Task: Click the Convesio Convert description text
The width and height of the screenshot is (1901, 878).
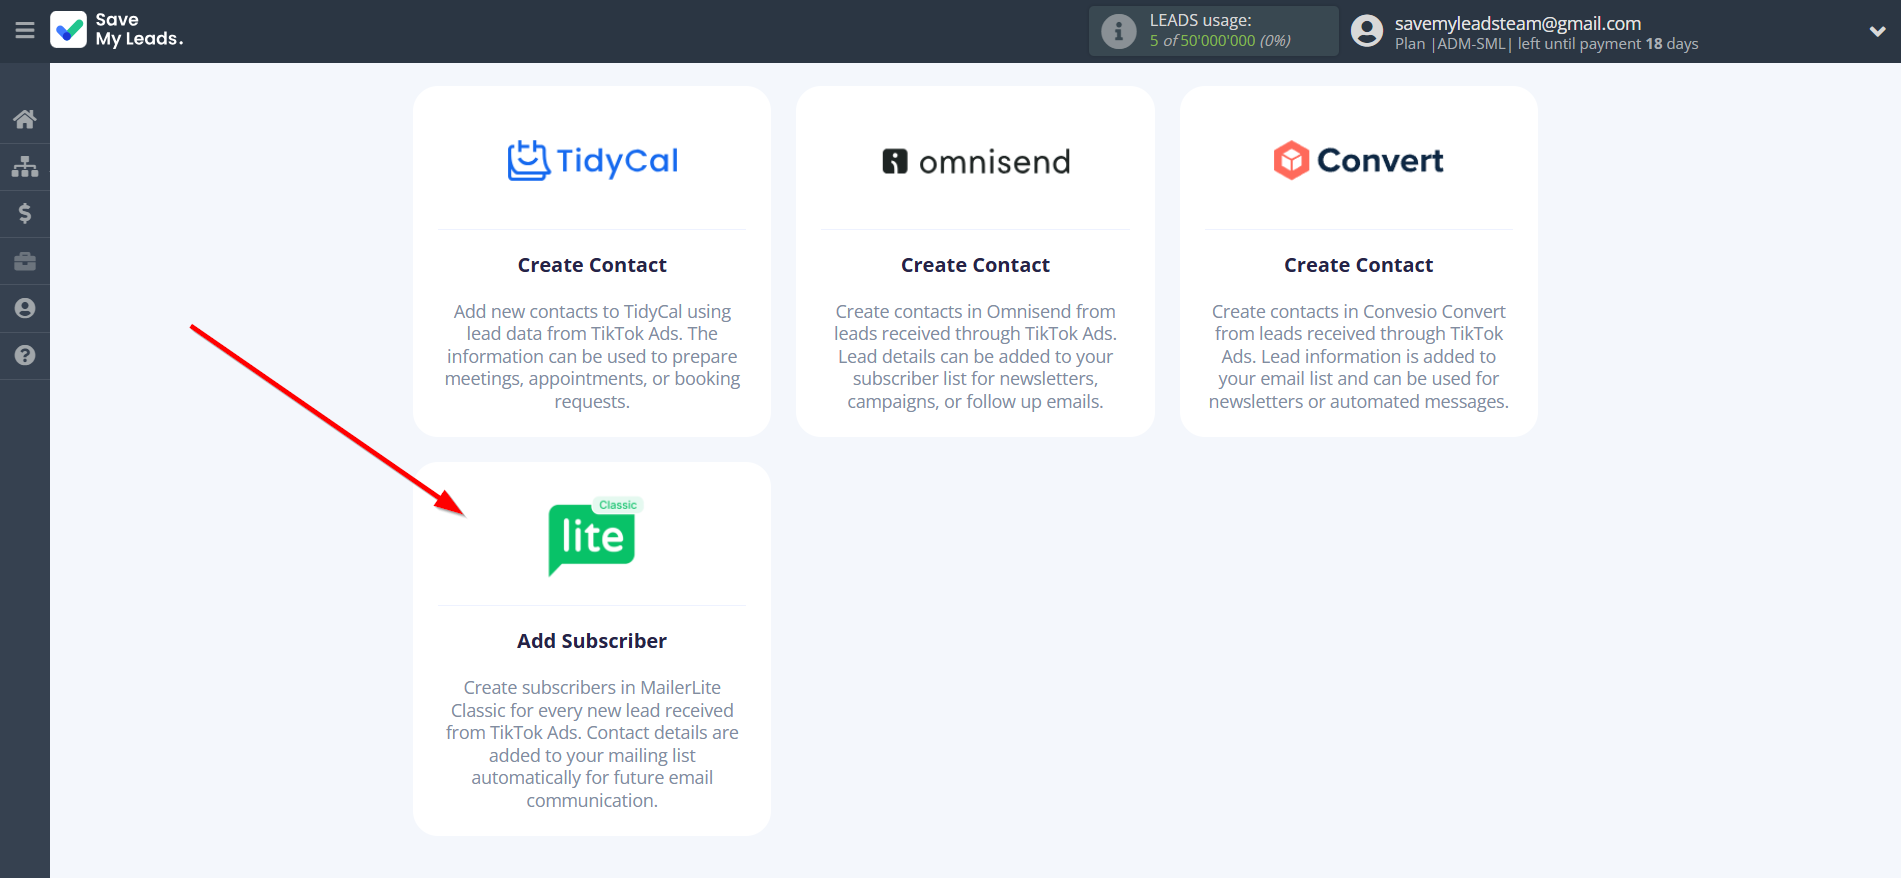Action: pos(1358,356)
